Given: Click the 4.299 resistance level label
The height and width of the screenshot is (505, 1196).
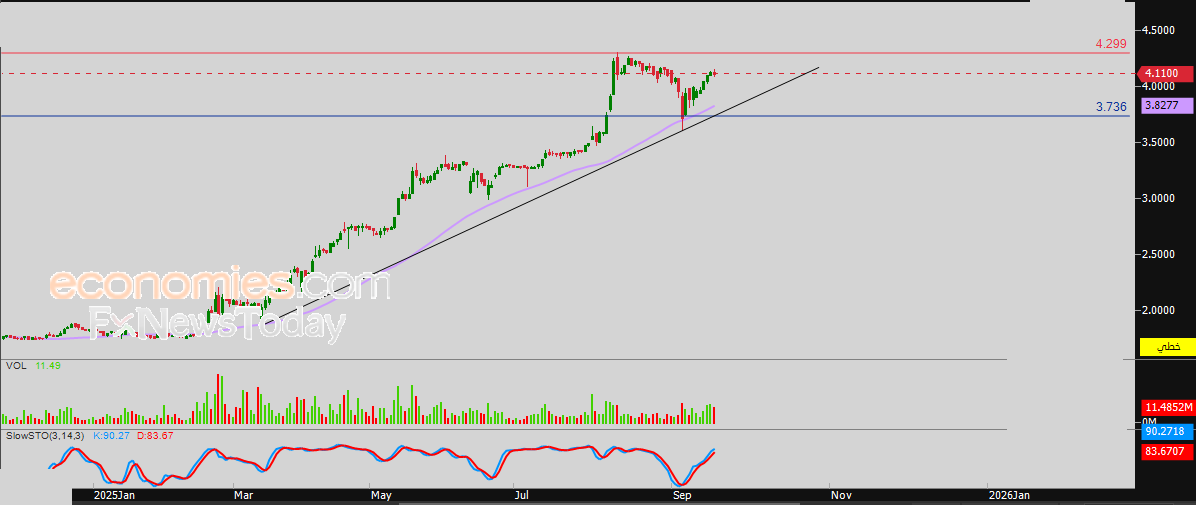Looking at the screenshot, I should (x=1111, y=44).
